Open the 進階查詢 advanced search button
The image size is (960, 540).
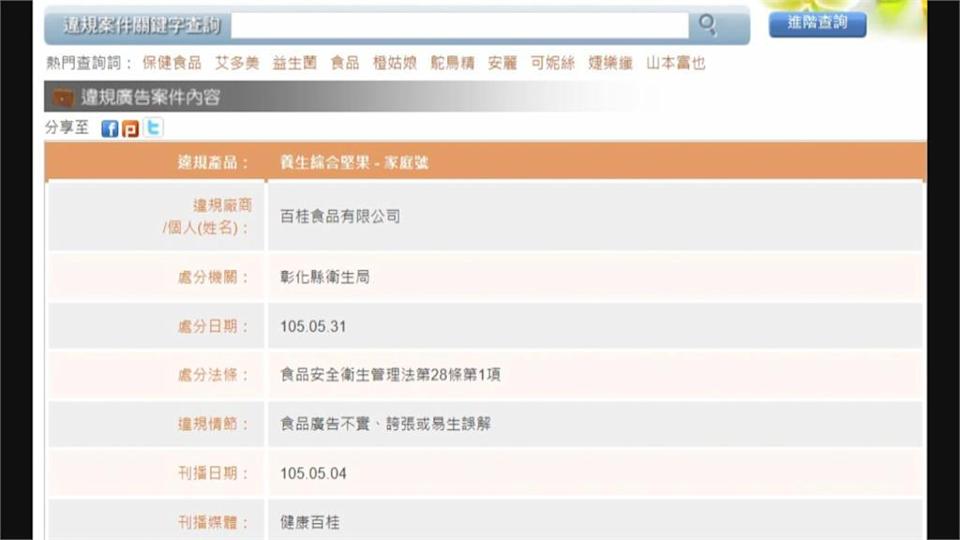click(817, 24)
